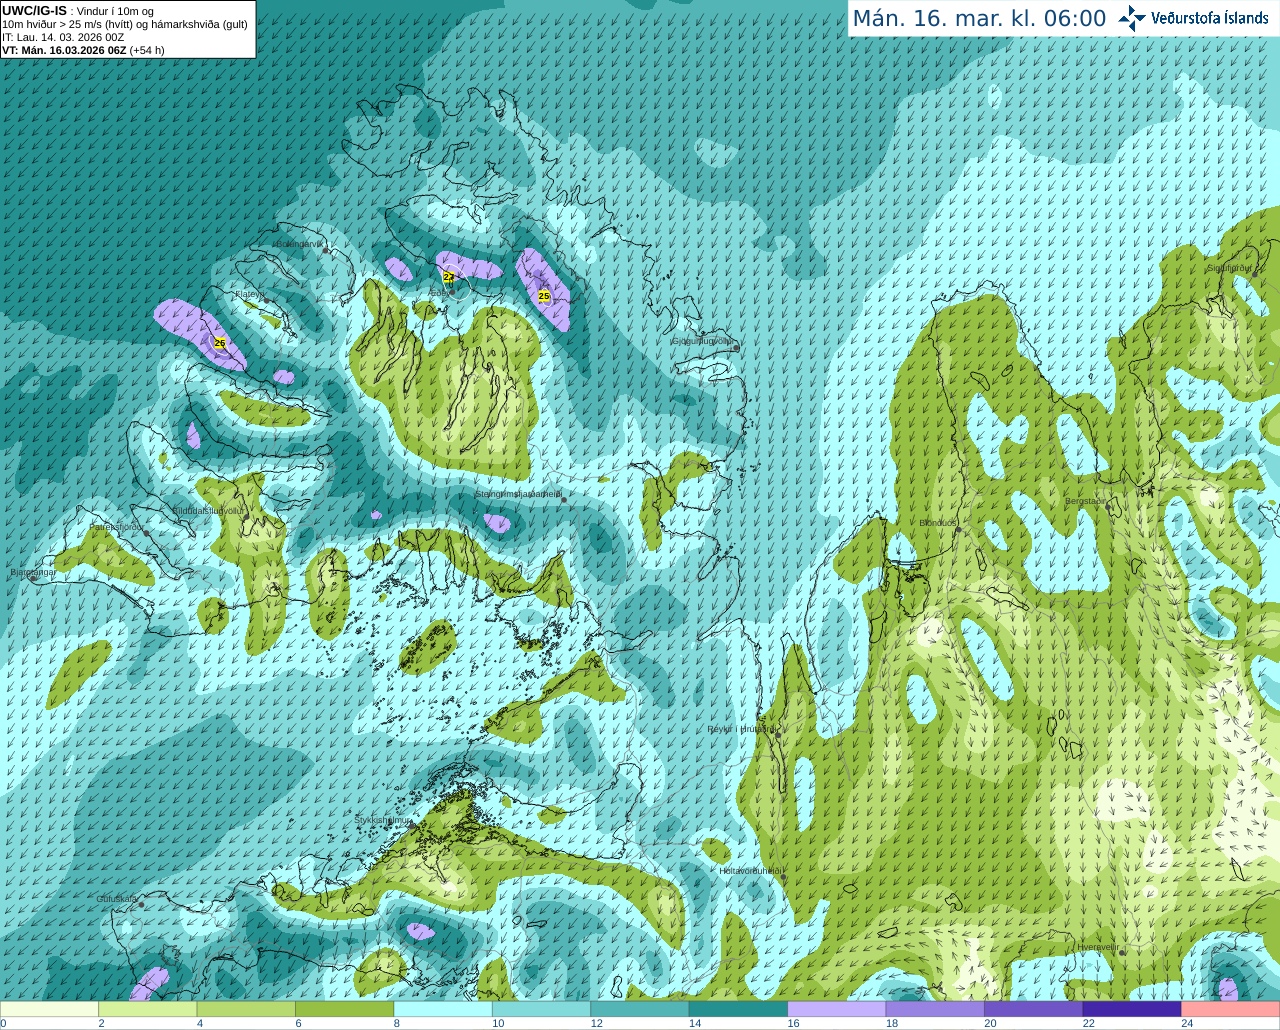Image resolution: width=1280 pixels, height=1030 pixels.
Task: Select the Gjögurflugvöllur station label
Action: [702, 341]
